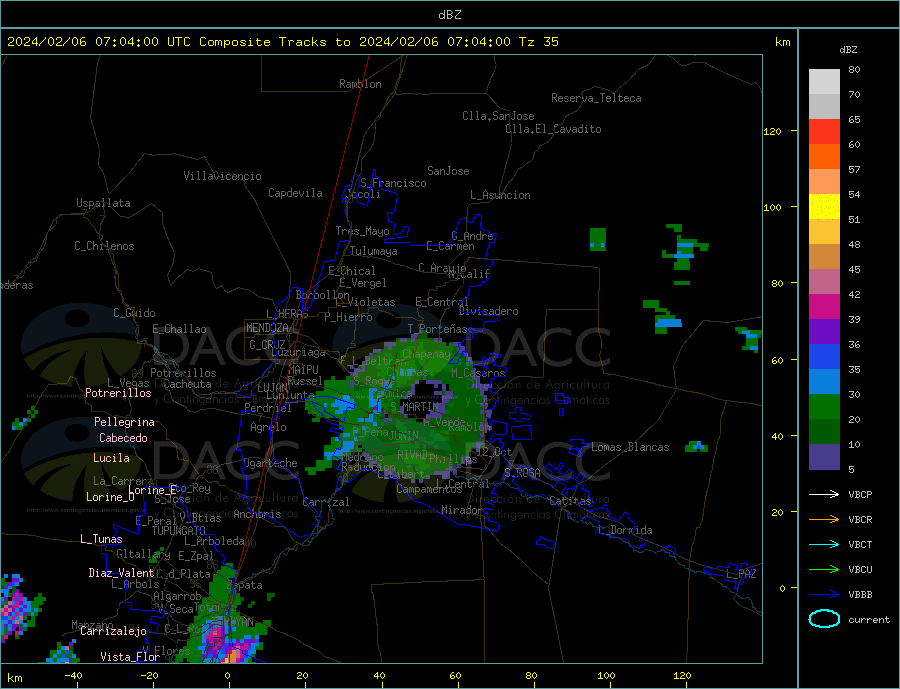
Task: Click the bright green 20 dBZ legend swatch
Action: [x=824, y=407]
